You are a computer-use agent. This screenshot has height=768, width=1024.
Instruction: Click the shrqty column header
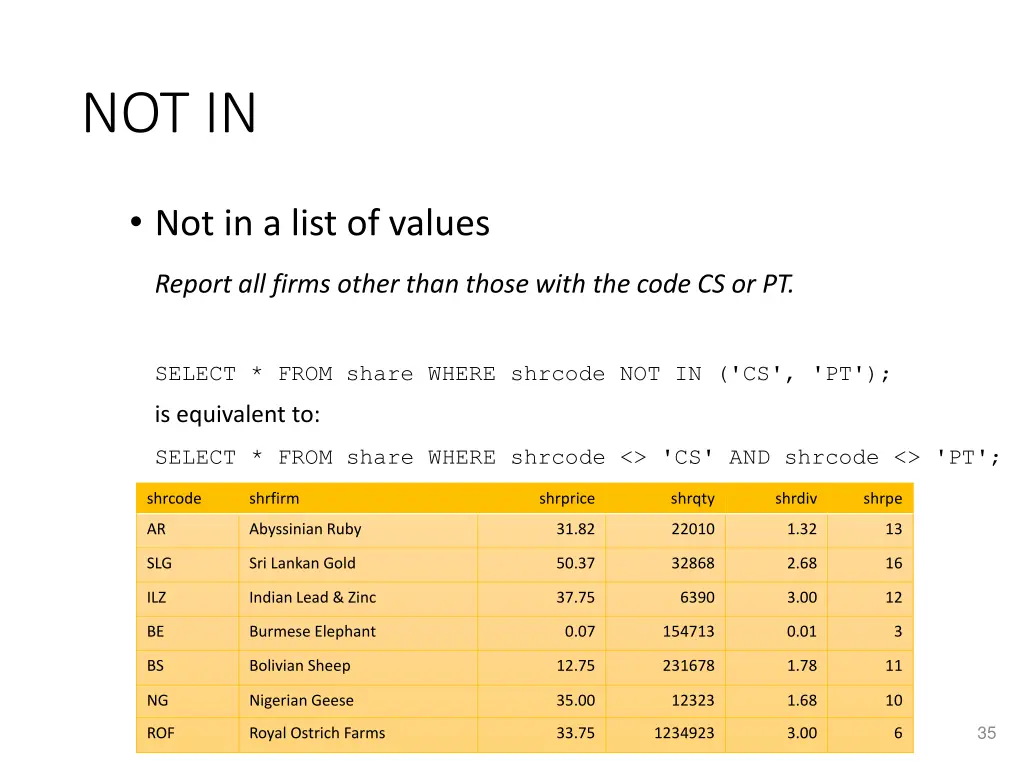692,498
